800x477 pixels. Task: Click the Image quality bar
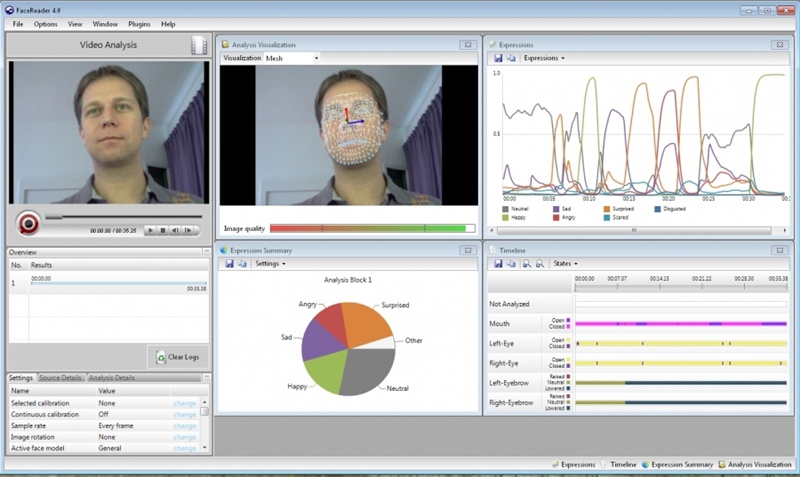tap(372, 229)
